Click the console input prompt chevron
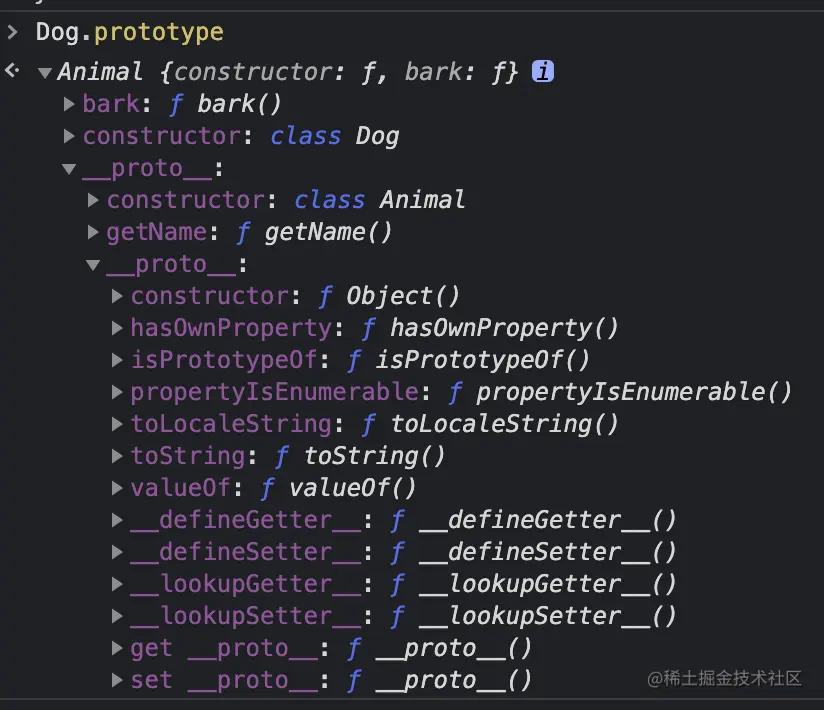 [12, 32]
